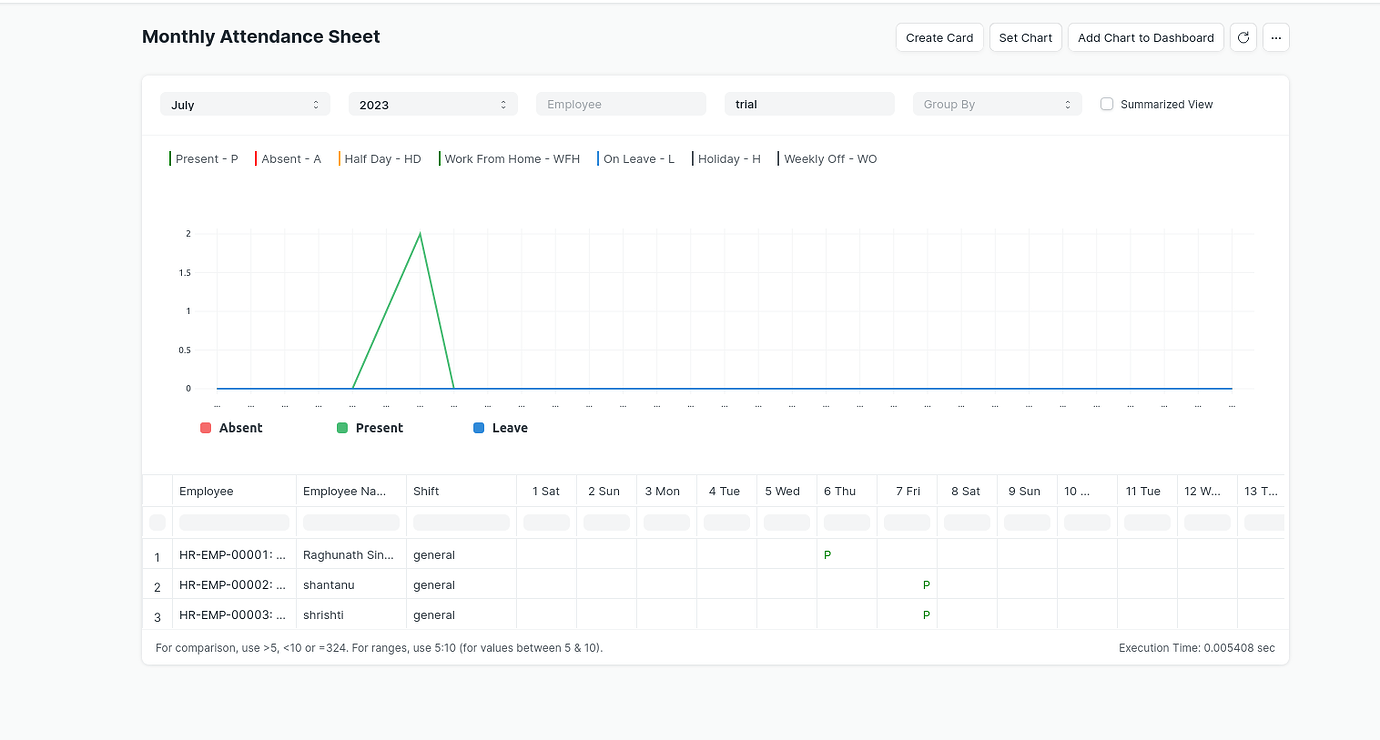This screenshot has height=740, width=1380.
Task: Click the red Absent legend marker
Action: click(x=207, y=427)
